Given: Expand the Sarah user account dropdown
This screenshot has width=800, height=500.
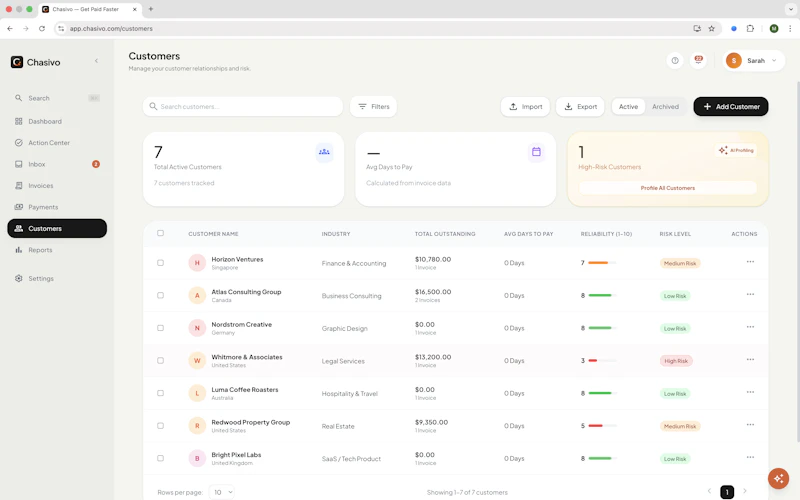Looking at the screenshot, I should [754, 61].
